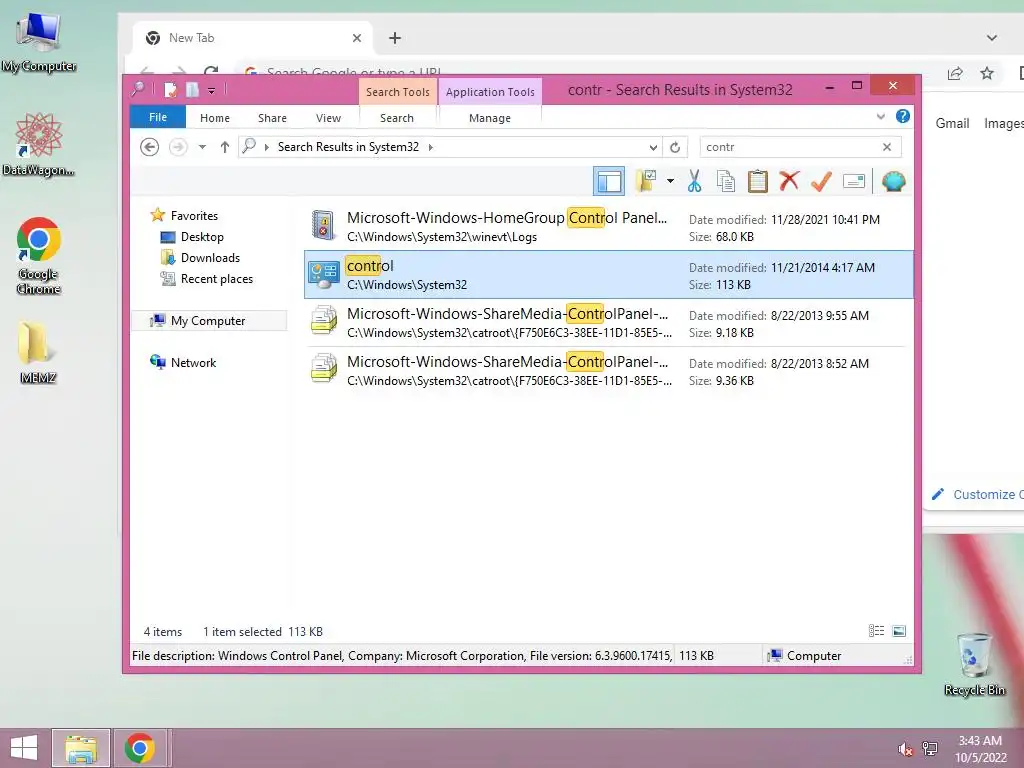Select ShareMedia-ControlPanel result modified 8:52 AM
The height and width of the screenshot is (768, 1024).
[x=609, y=370]
